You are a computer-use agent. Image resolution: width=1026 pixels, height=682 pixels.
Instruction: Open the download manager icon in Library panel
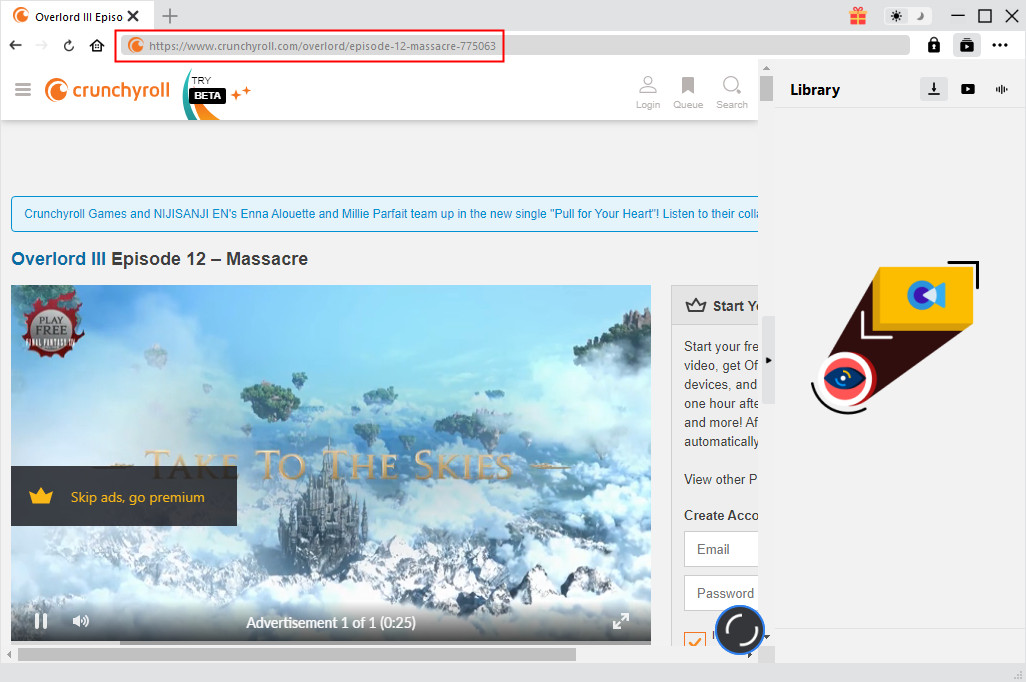point(933,89)
